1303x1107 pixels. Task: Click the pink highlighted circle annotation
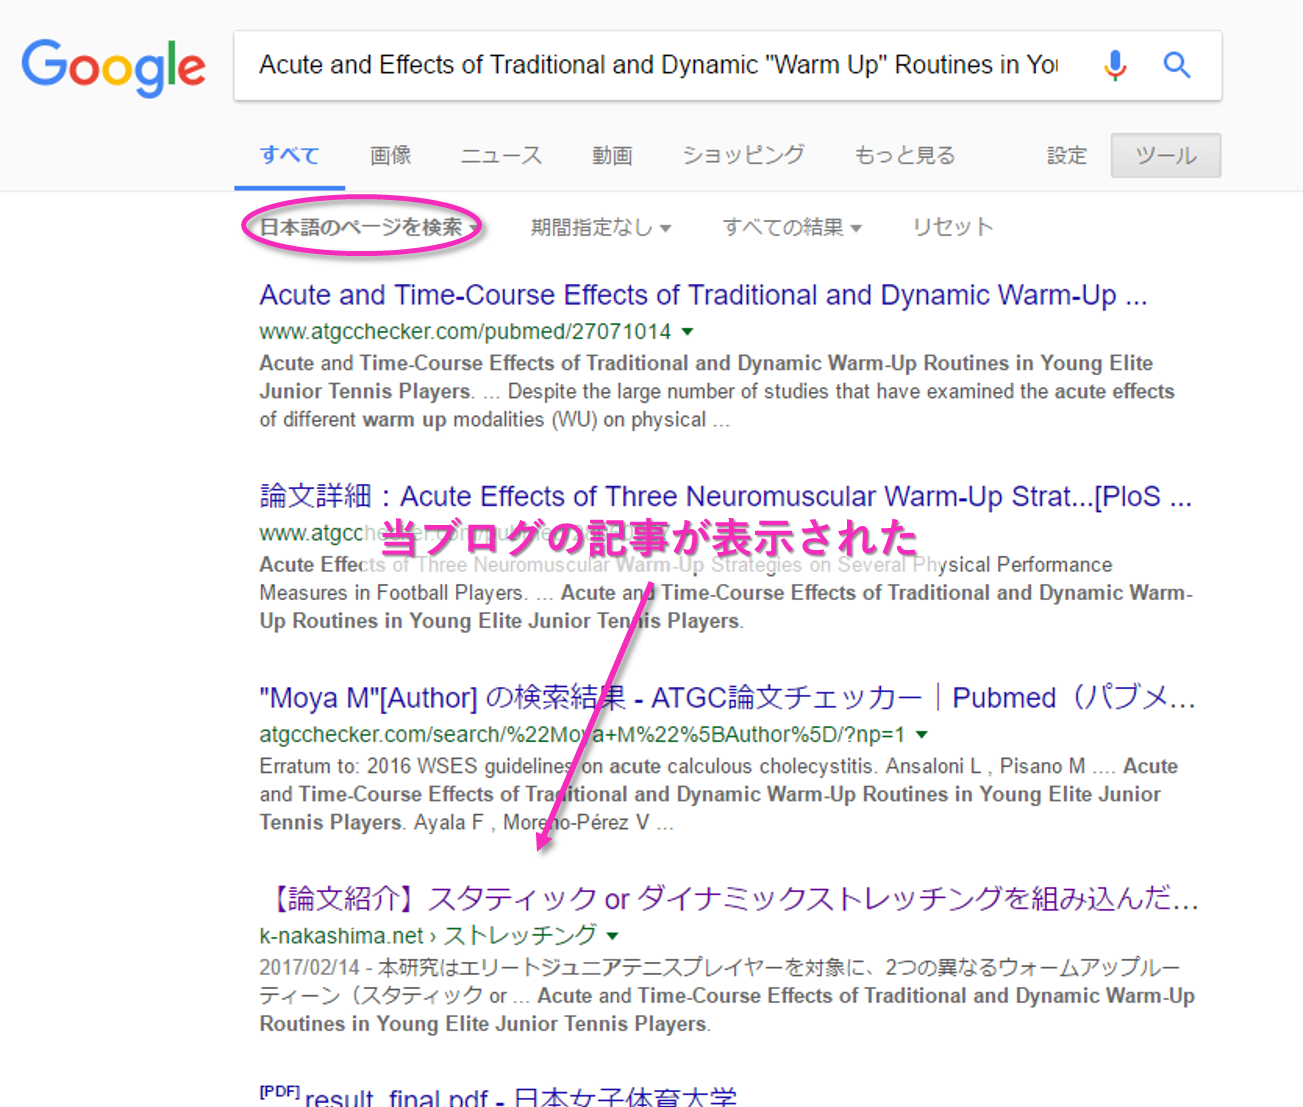(x=362, y=226)
